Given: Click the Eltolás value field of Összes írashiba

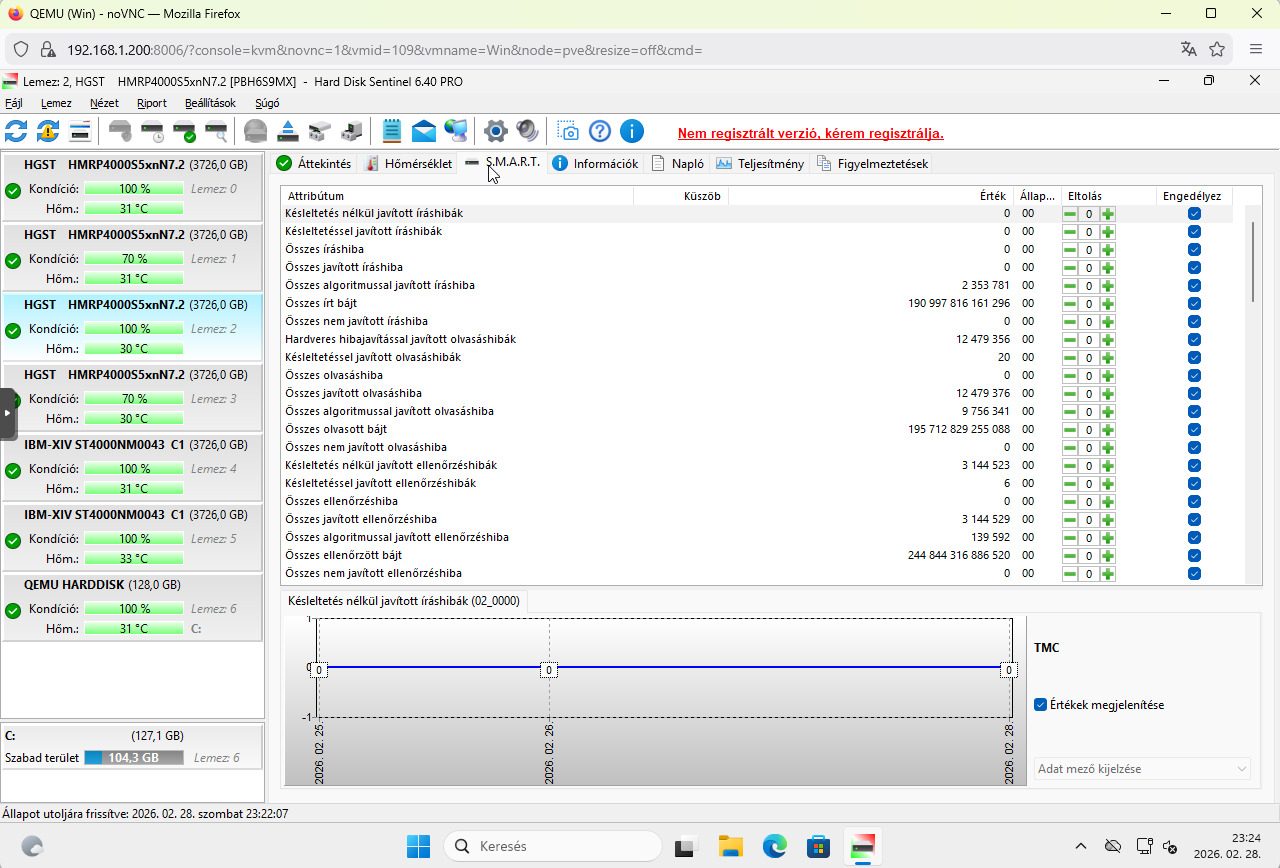Looking at the screenshot, I should click(1089, 250).
